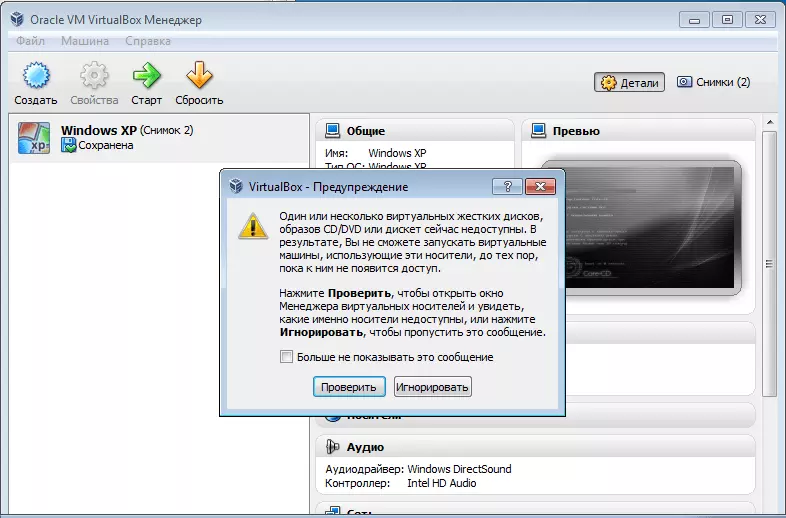Click the Превью section header title

[x=576, y=131]
